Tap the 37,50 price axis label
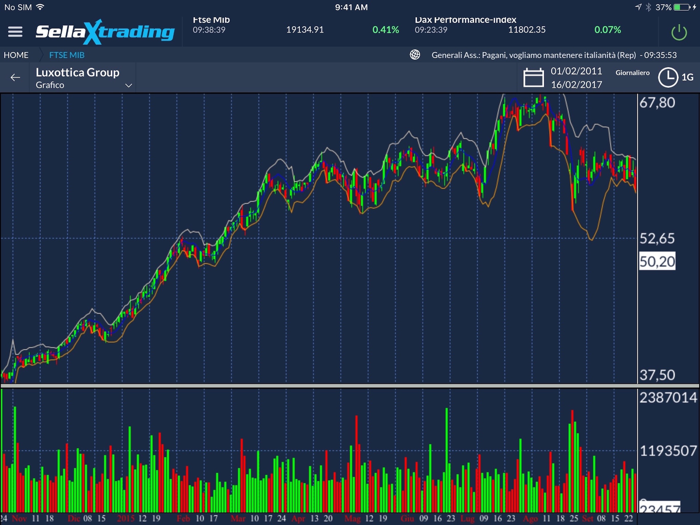 coord(657,375)
